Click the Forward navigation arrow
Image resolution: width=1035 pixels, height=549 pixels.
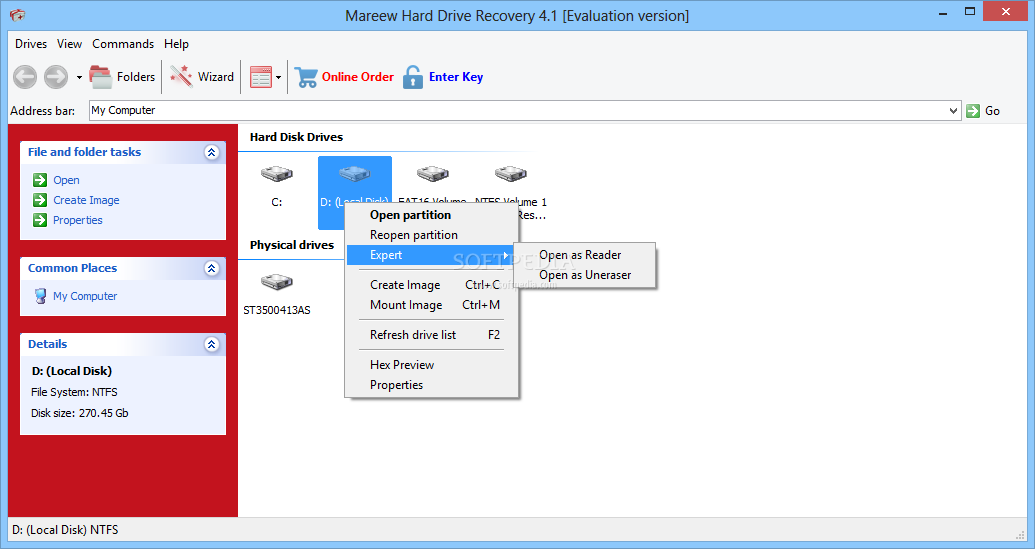[x=56, y=77]
